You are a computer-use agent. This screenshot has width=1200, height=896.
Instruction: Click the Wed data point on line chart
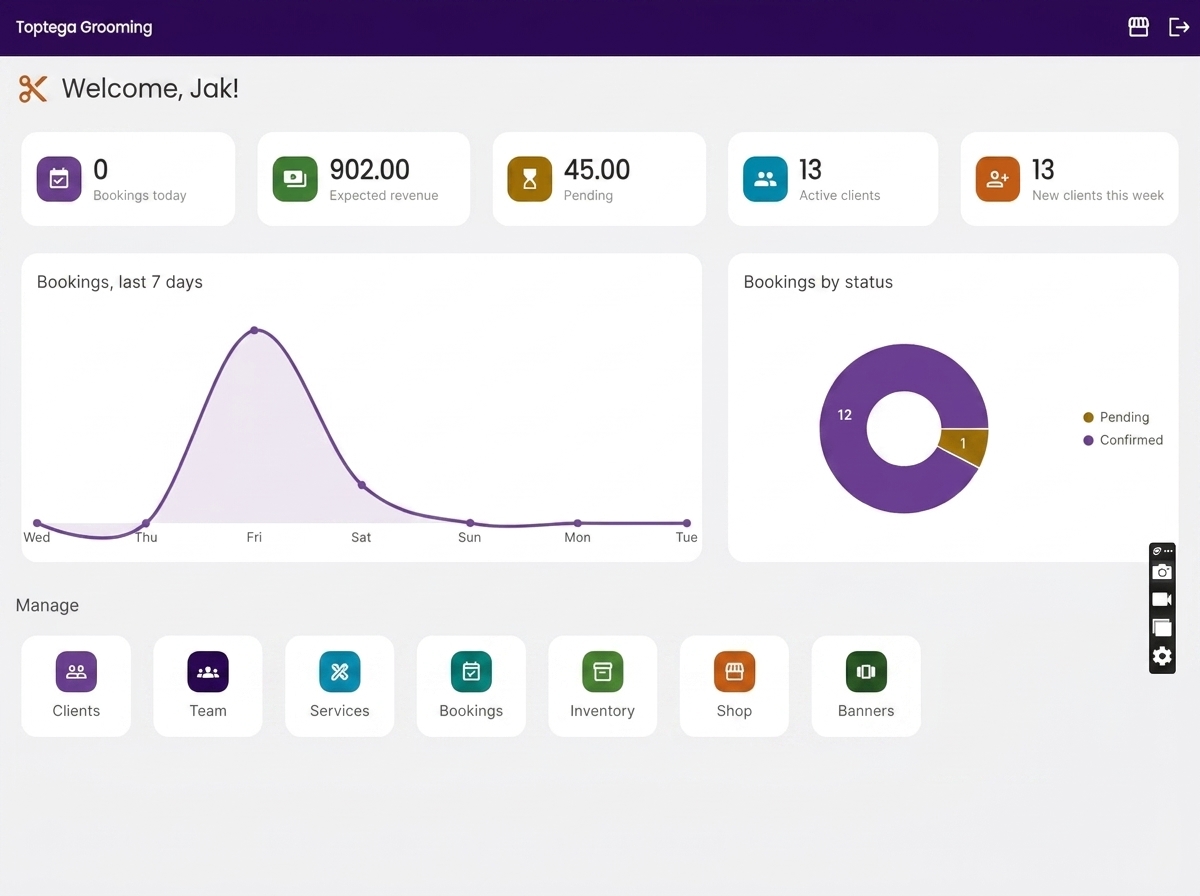(37, 523)
